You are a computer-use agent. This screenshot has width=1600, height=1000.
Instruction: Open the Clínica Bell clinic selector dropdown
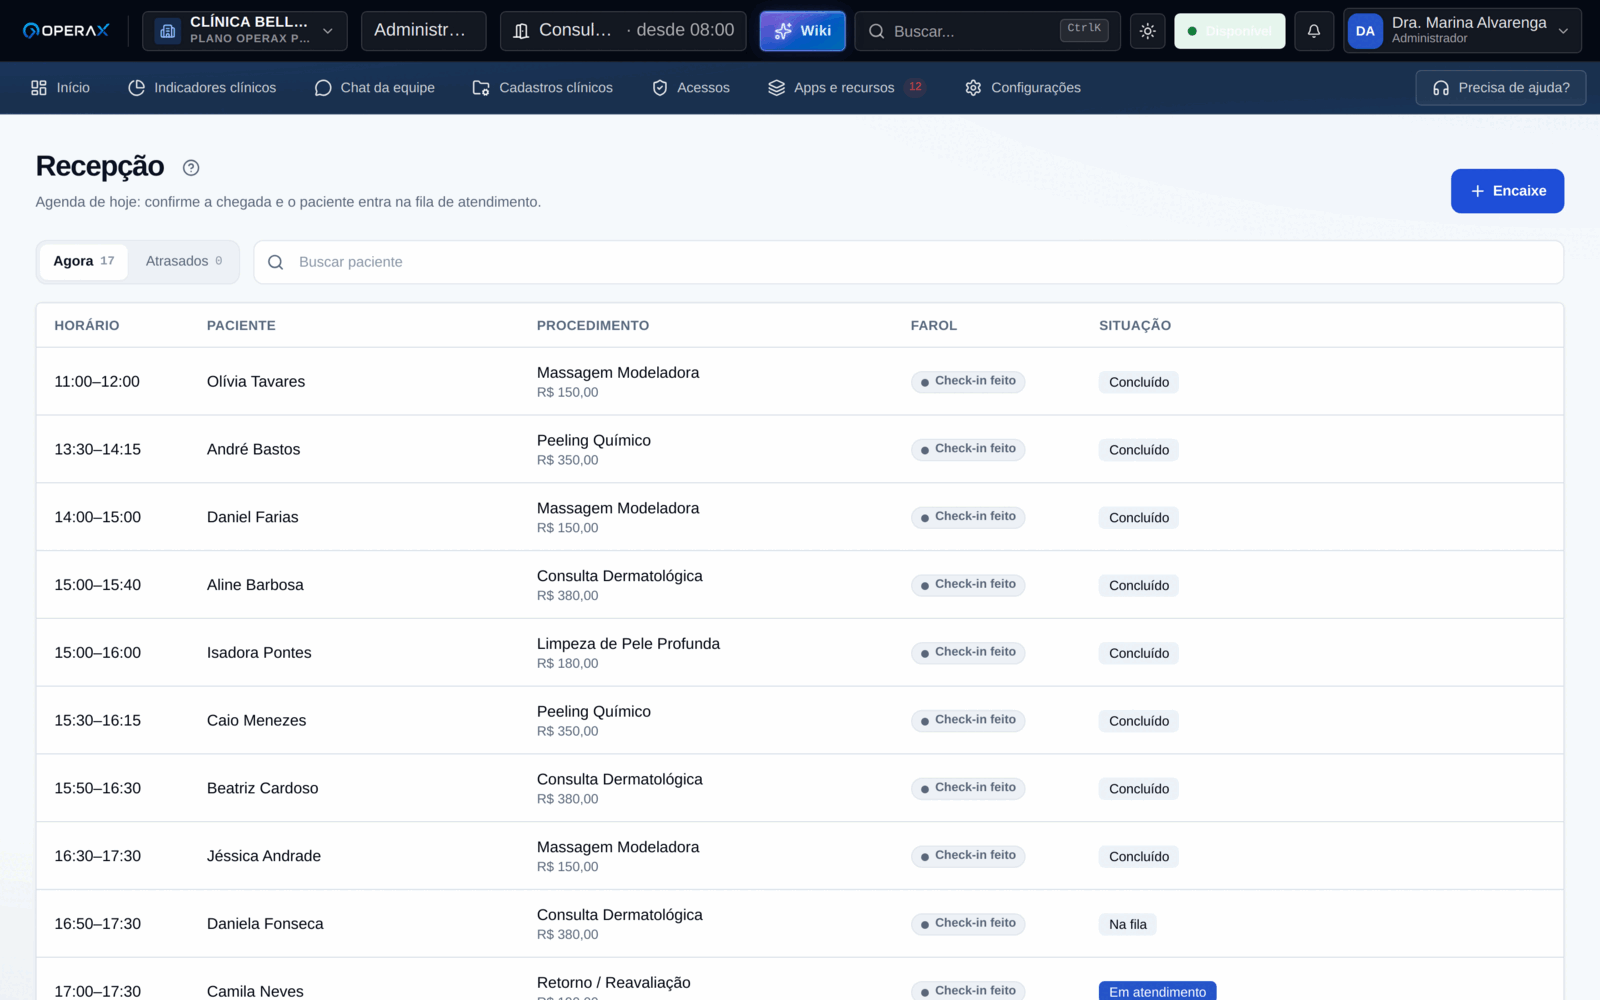pos(245,31)
